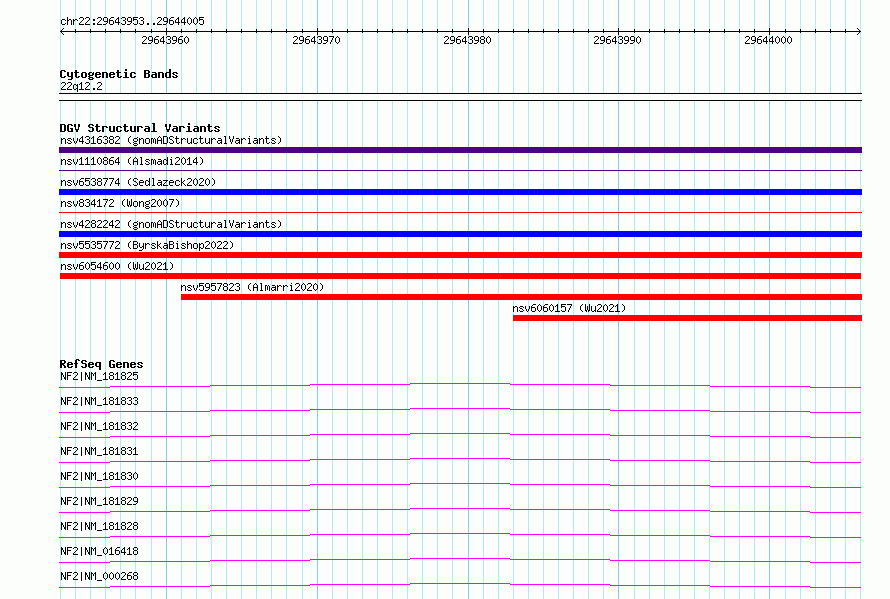
Task: Open transcript NF2|NM_181832
Action: pos(99,426)
